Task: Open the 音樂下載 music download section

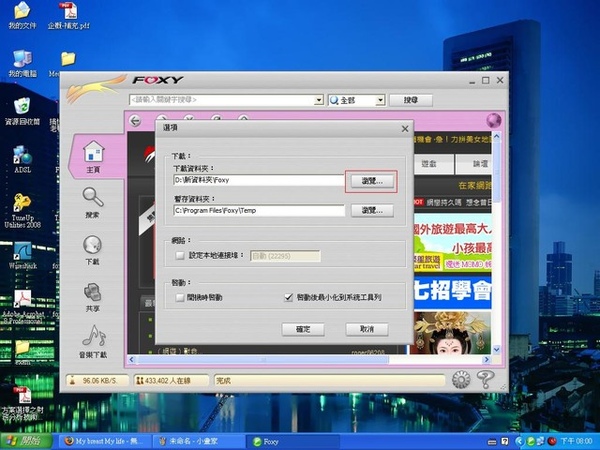Action: click(x=93, y=342)
